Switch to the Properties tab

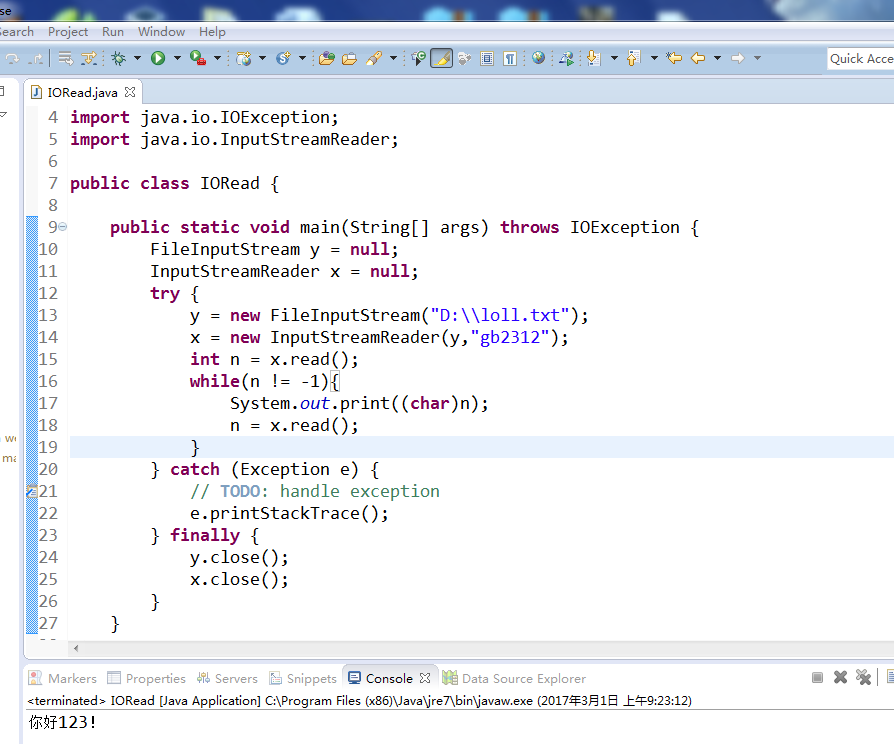[x=147, y=678]
